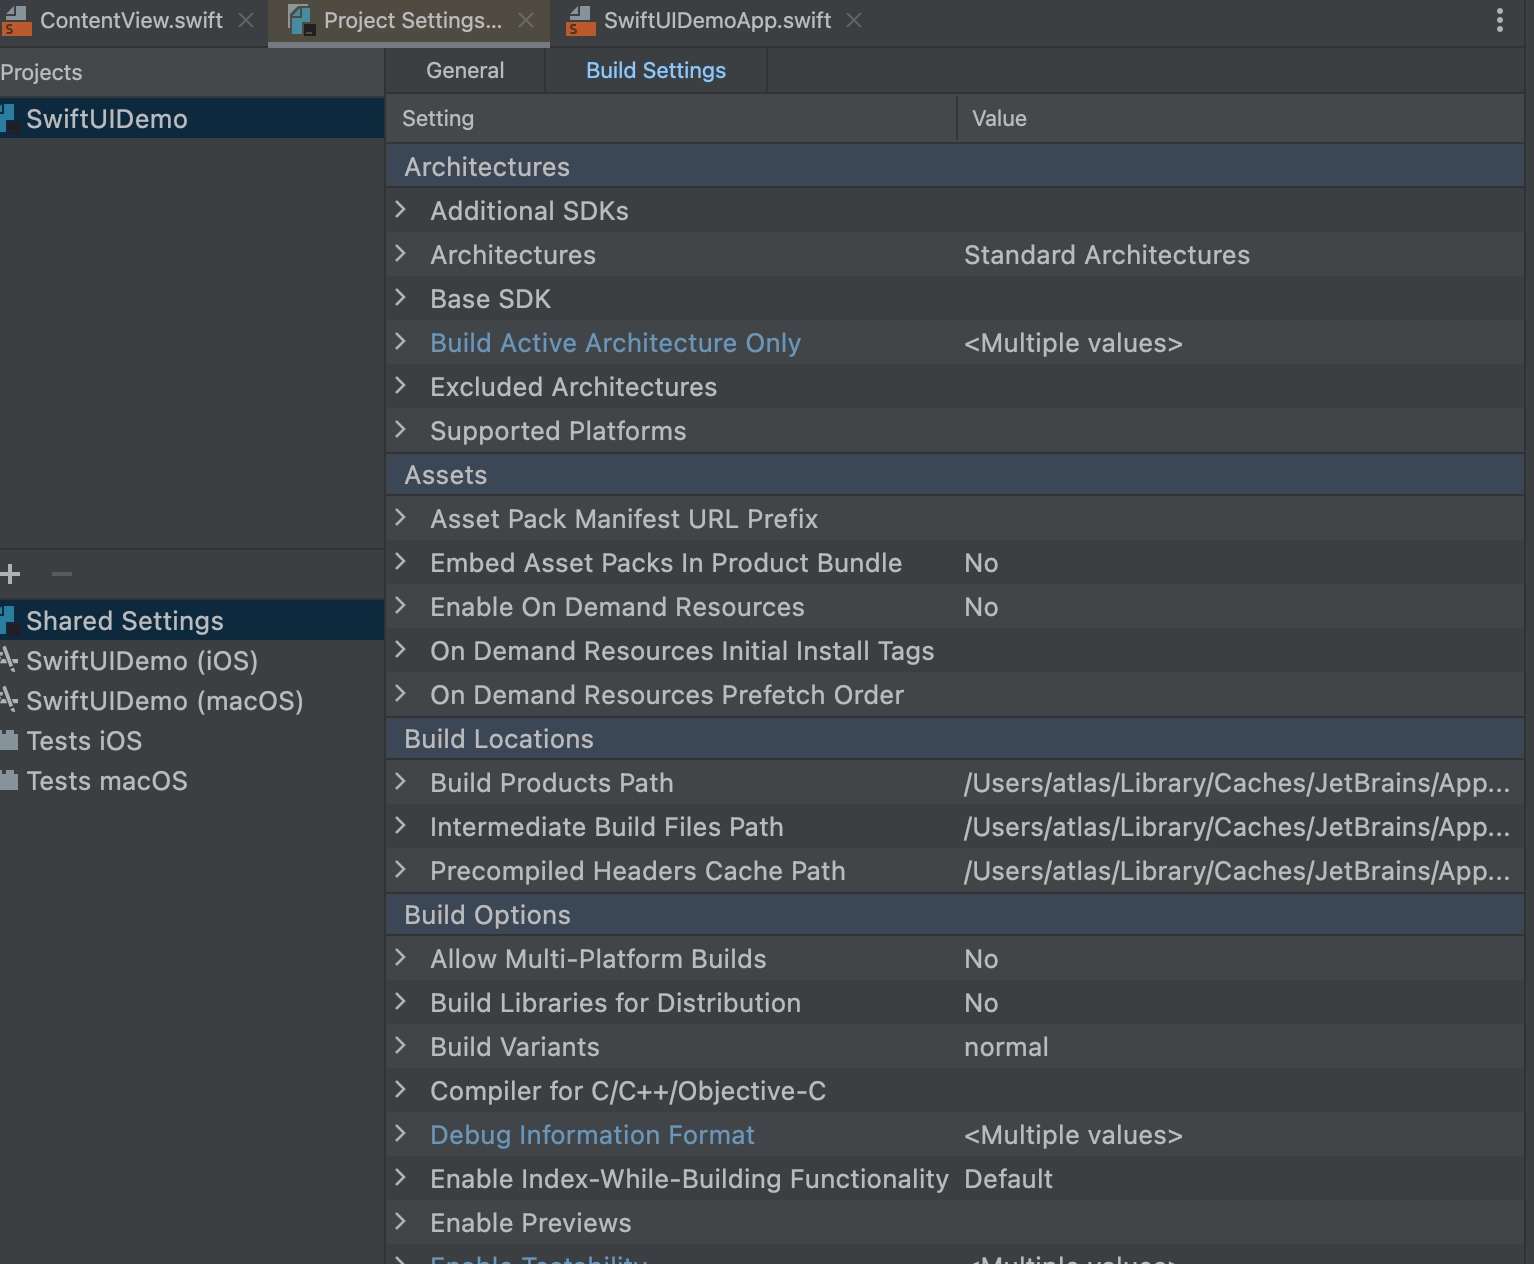
Task: Expand the Supported Platforms setting
Action: pos(401,430)
